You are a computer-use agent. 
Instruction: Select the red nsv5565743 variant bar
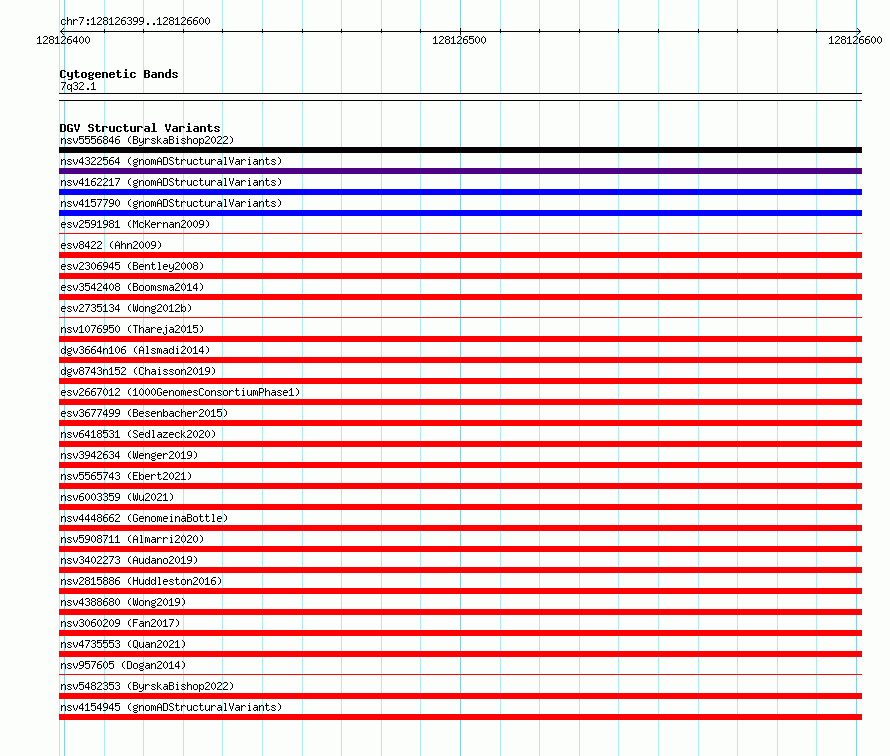[x=460, y=486]
